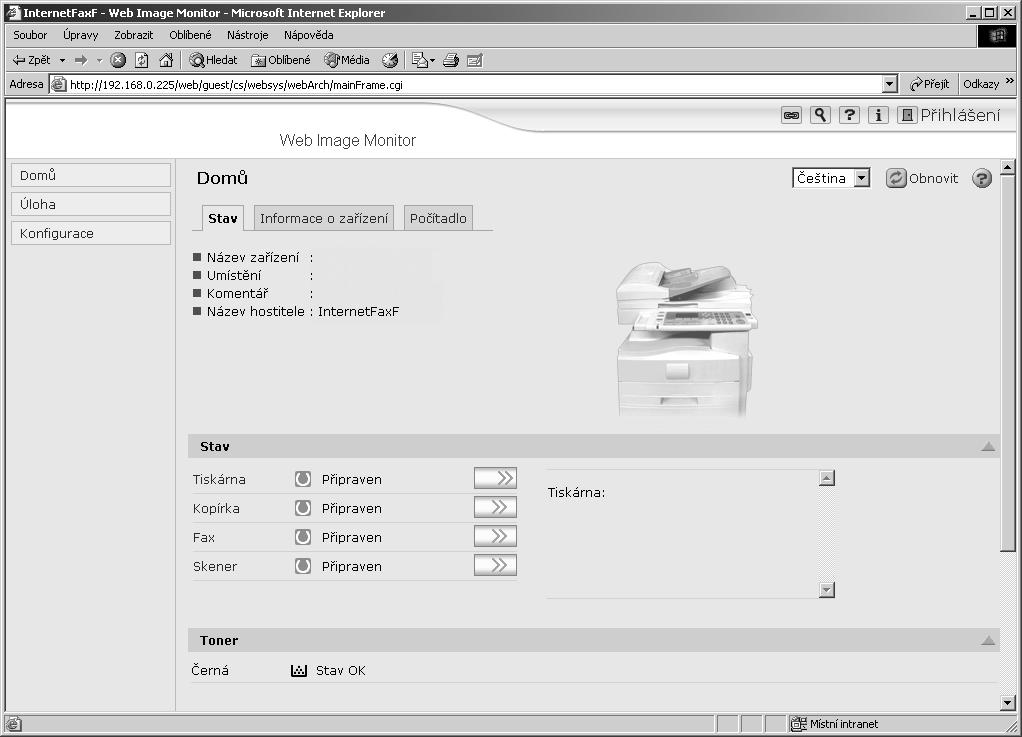This screenshot has height=737, width=1022.
Task: Collapse the Toner section triangle
Action: click(x=988, y=641)
